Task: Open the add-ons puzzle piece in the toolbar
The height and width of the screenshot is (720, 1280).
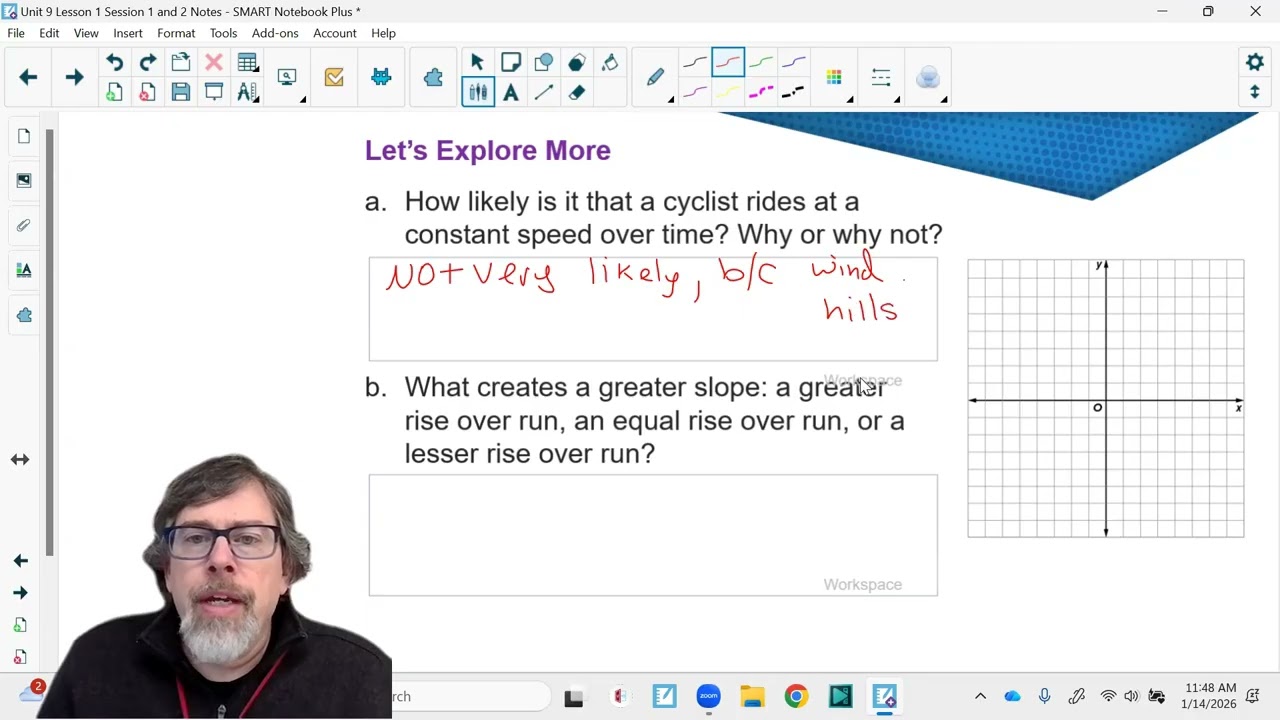Action: 433,77
